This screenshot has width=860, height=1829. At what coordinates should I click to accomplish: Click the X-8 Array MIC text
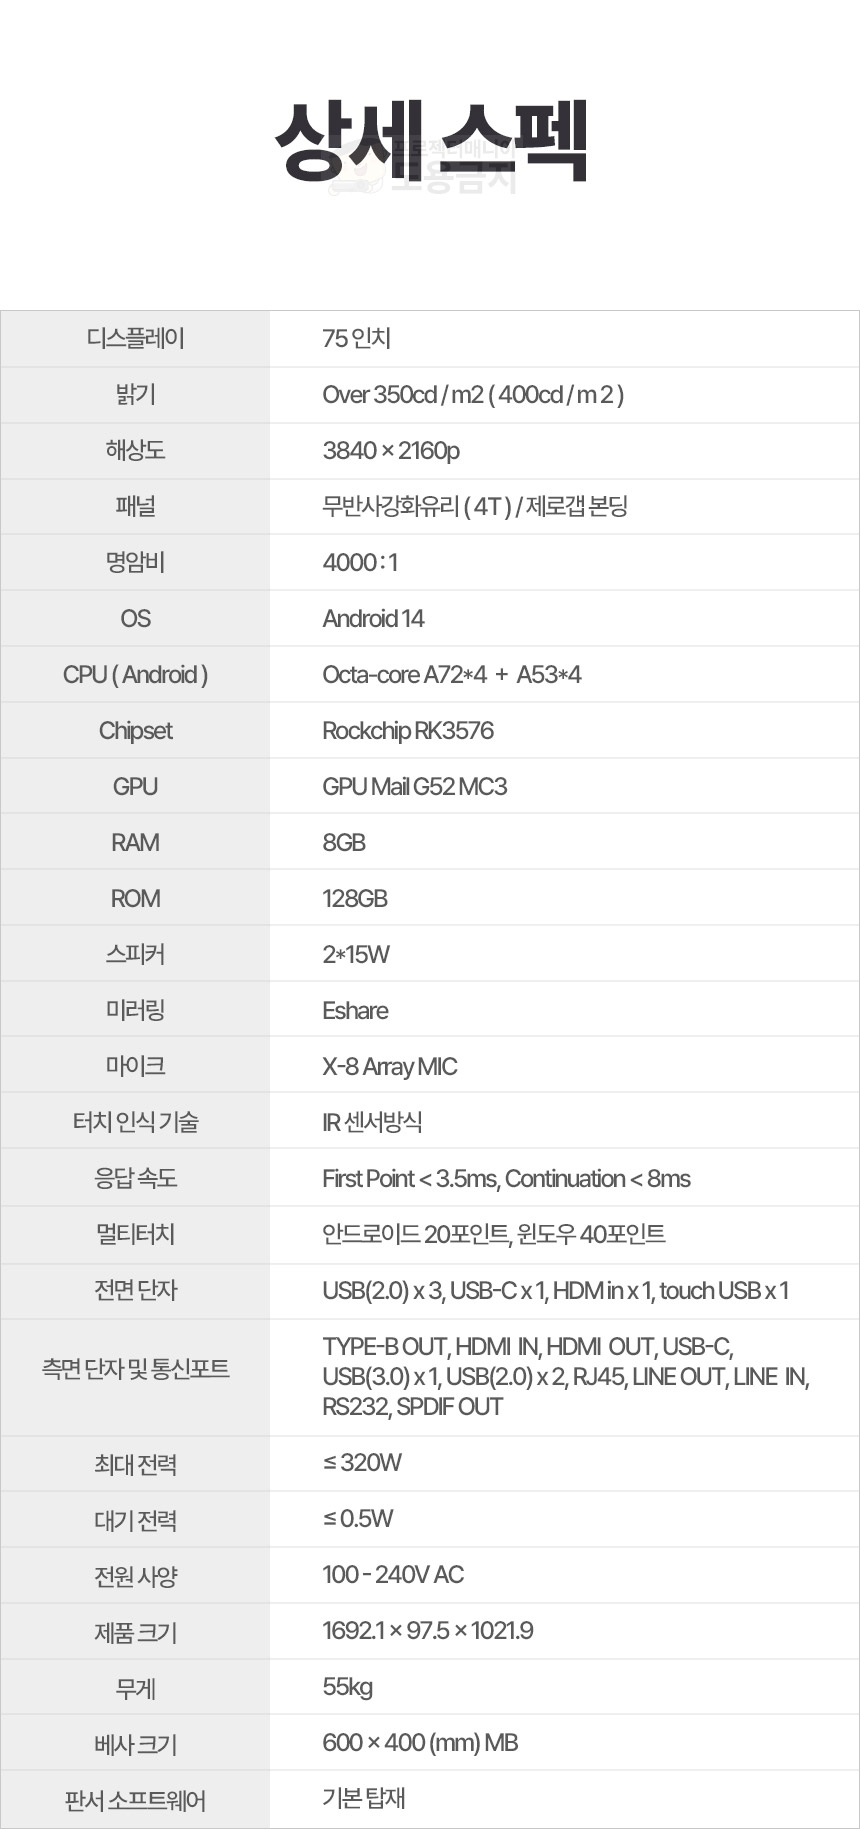coord(389,1067)
